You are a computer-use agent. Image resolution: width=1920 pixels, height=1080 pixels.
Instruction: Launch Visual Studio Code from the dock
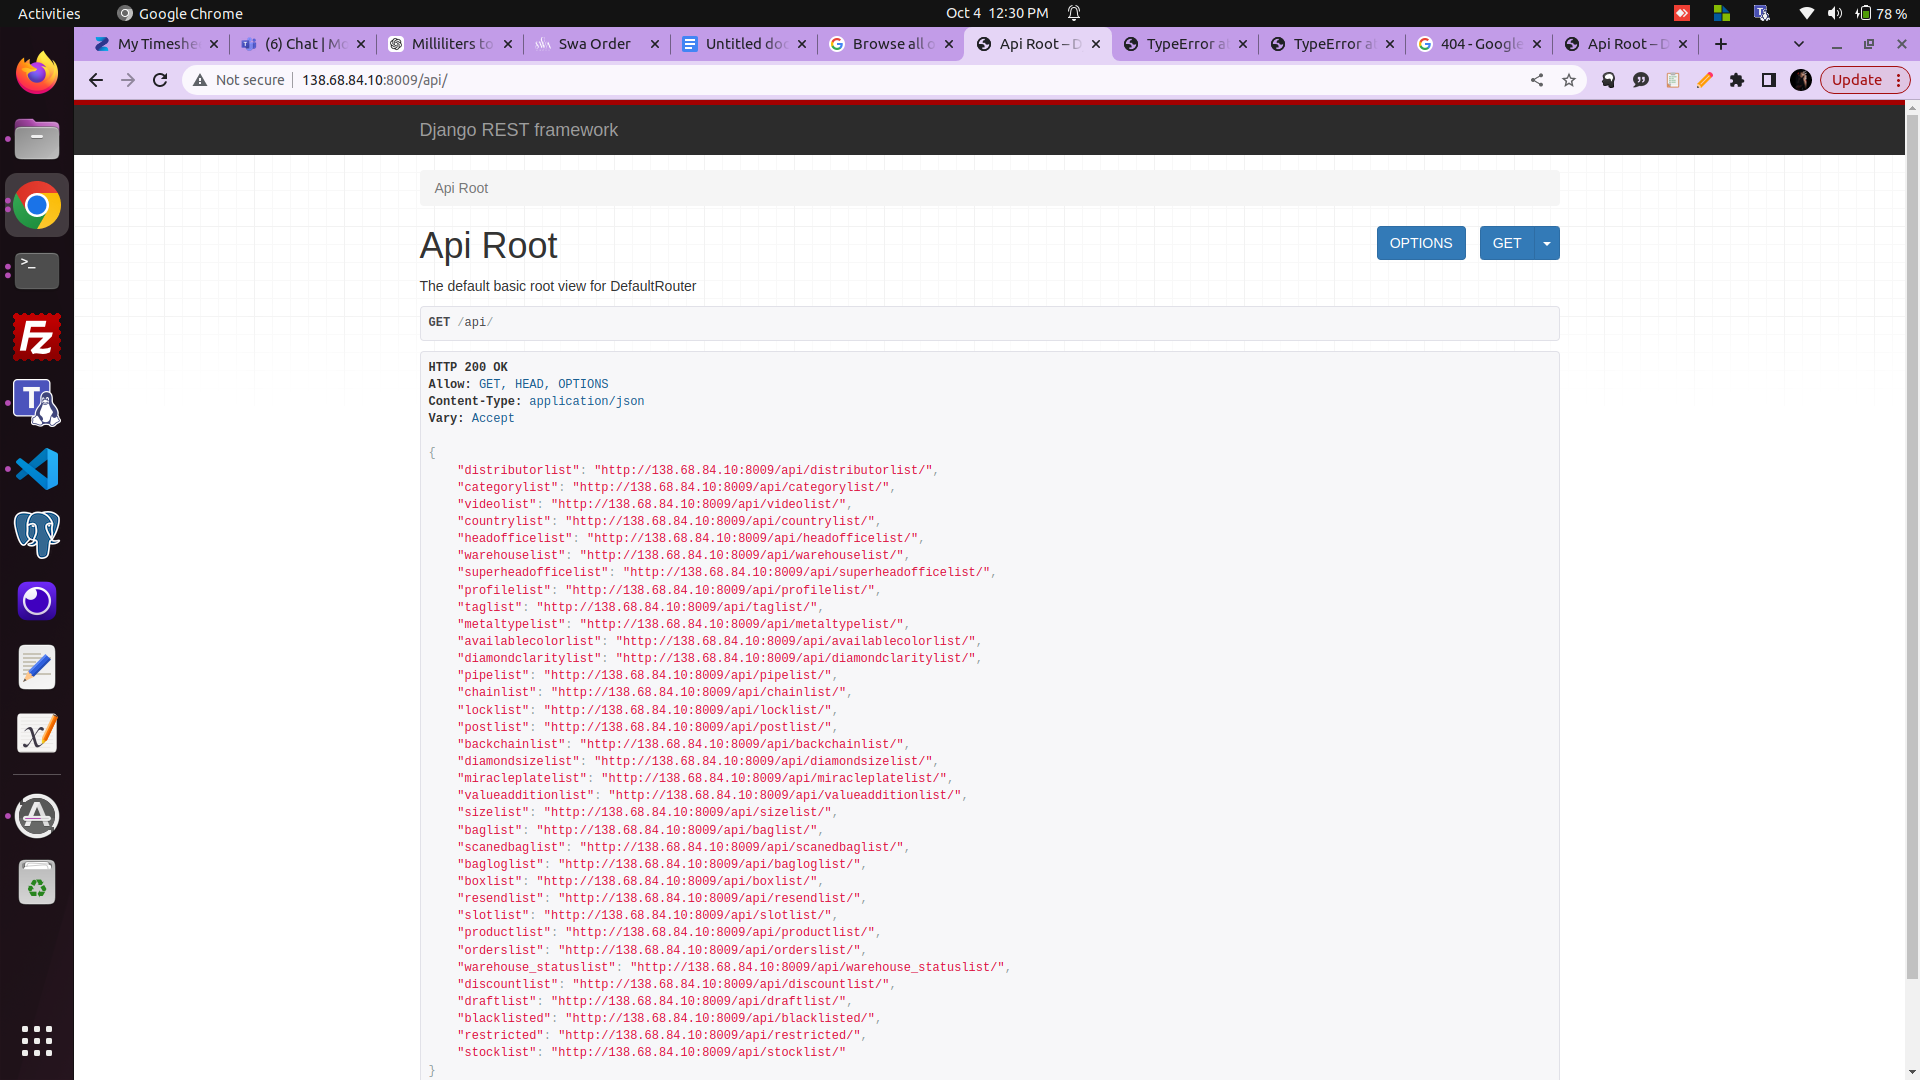(x=37, y=469)
